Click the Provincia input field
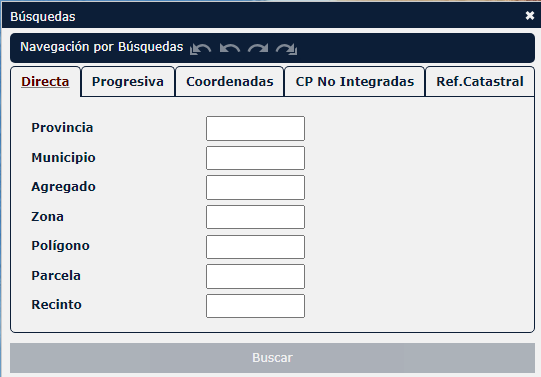Viewport: 541px width, 377px height. (255, 128)
